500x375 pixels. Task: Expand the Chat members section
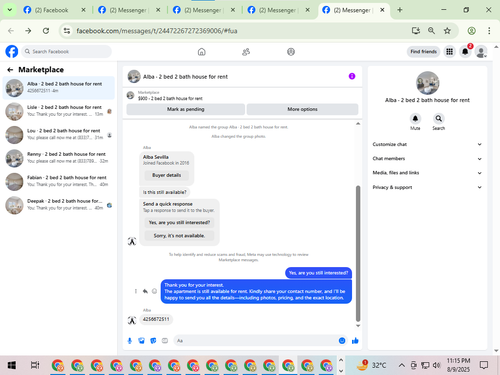point(427,159)
